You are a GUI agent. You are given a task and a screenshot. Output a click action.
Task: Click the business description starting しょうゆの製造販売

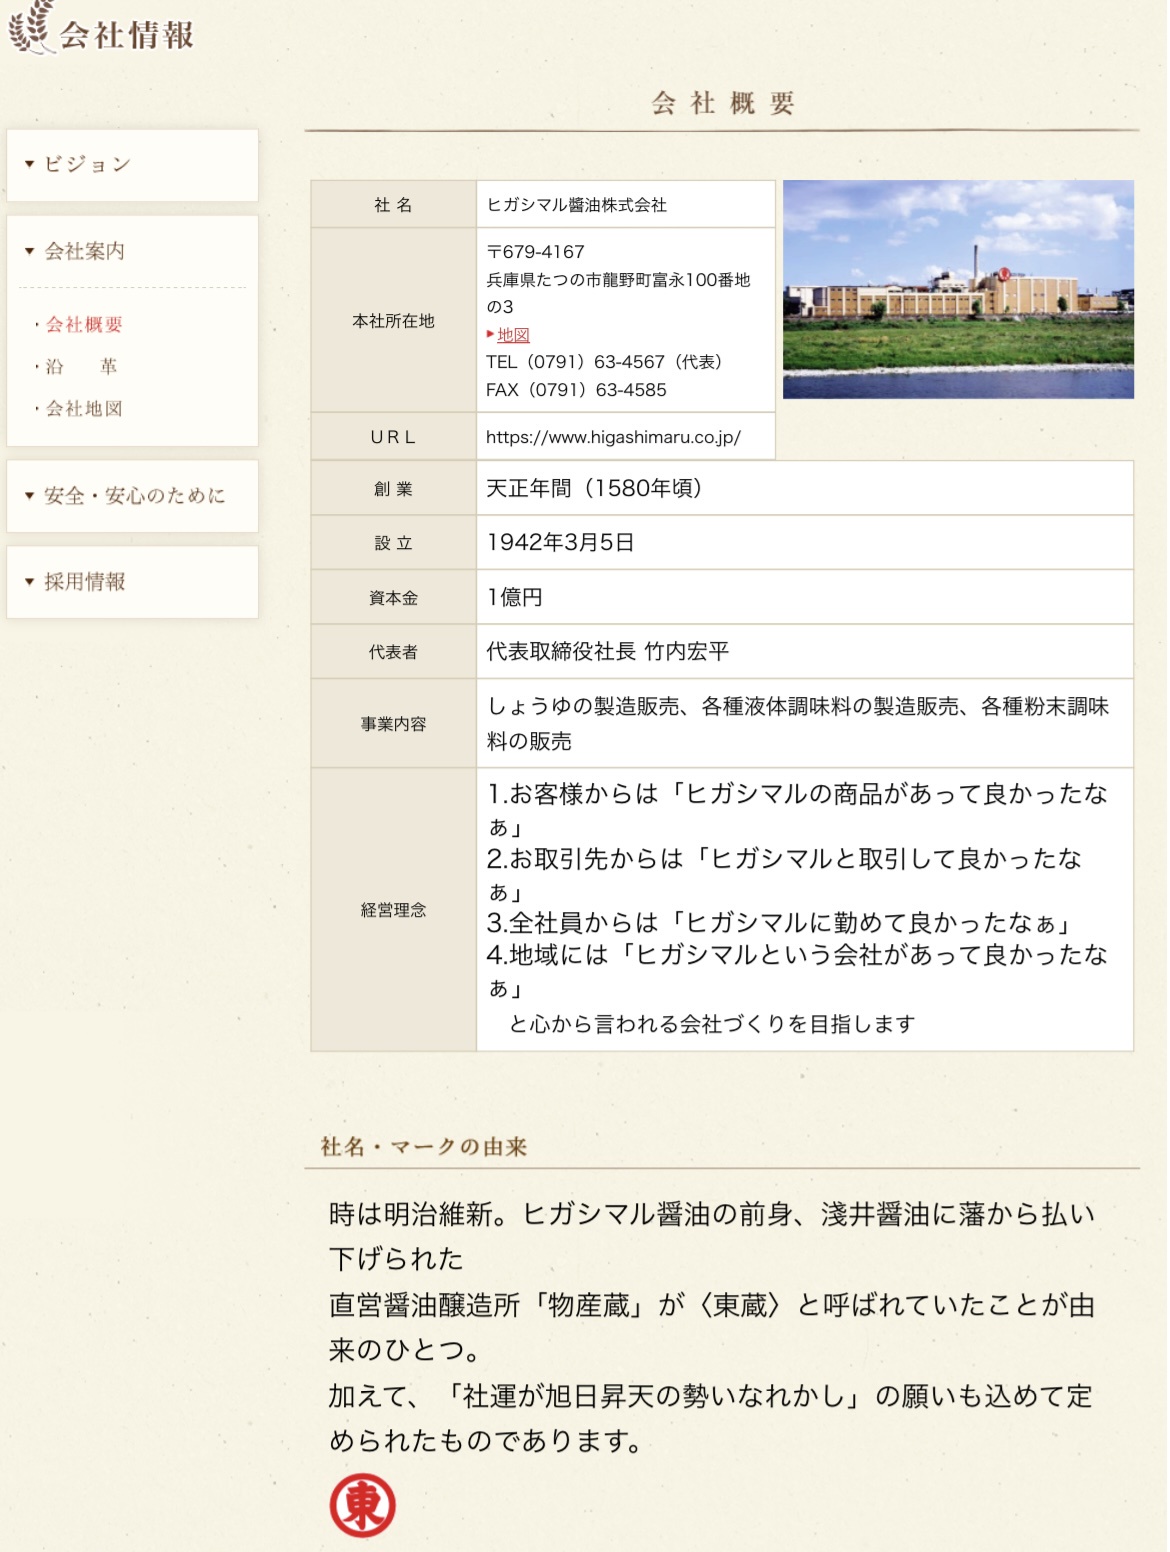(x=798, y=723)
